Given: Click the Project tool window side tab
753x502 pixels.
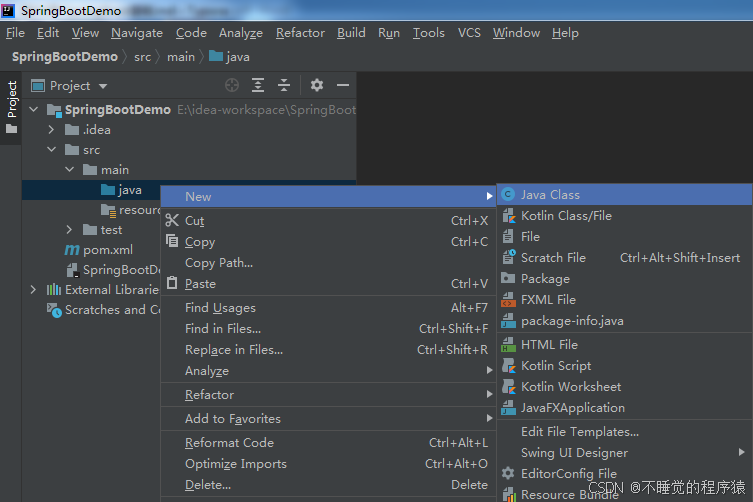Looking at the screenshot, I should point(12,107).
